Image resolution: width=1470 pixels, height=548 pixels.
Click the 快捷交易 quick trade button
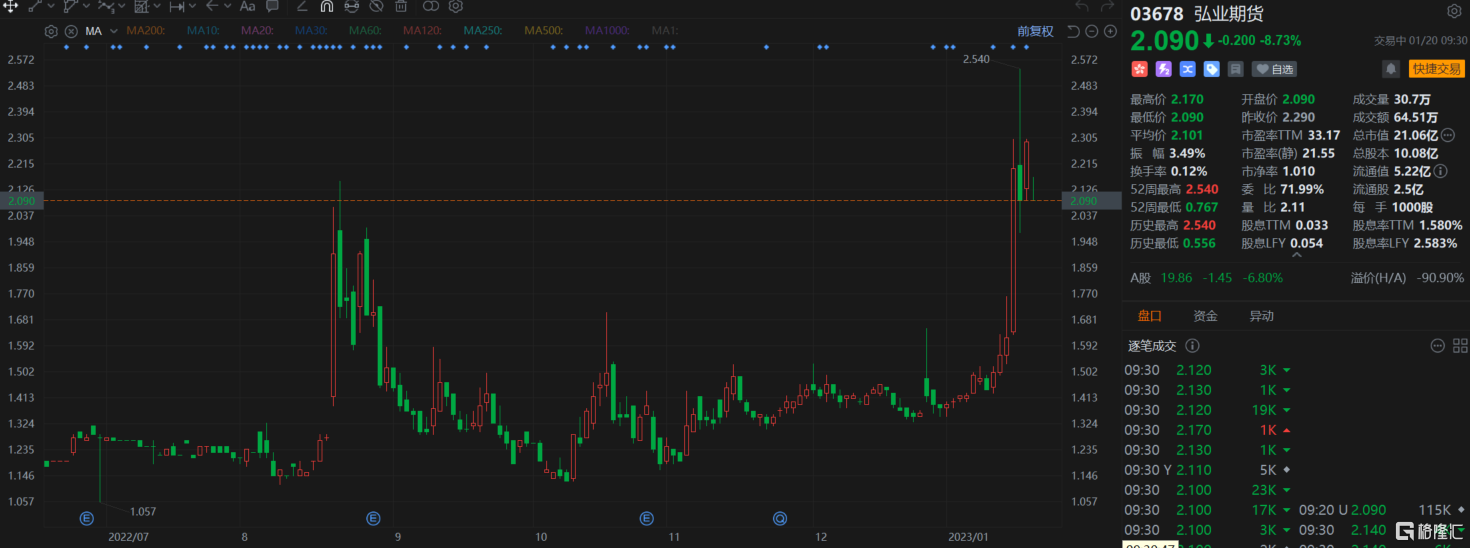pos(1436,69)
